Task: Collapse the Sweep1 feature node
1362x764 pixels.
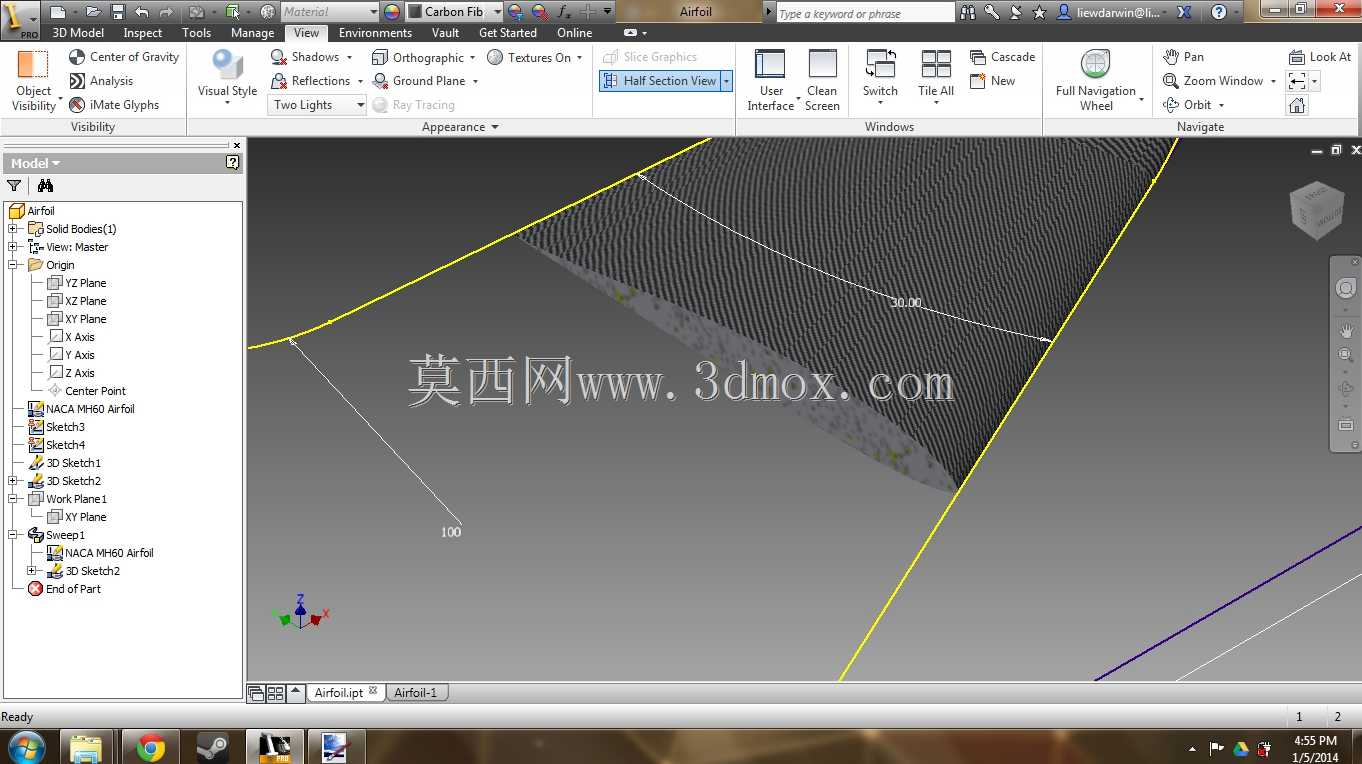Action: tap(13, 535)
